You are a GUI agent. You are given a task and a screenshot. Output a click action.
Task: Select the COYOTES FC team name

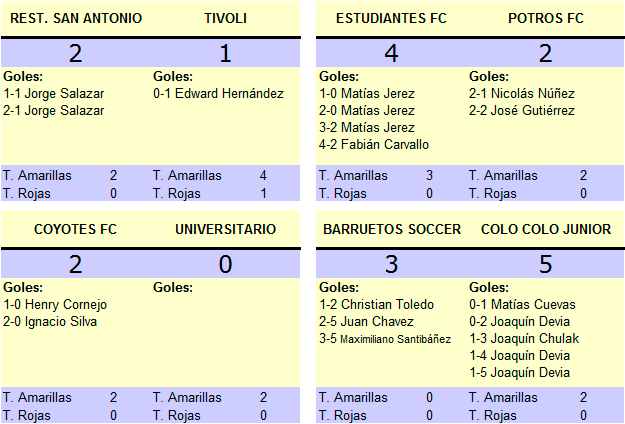tap(75, 230)
